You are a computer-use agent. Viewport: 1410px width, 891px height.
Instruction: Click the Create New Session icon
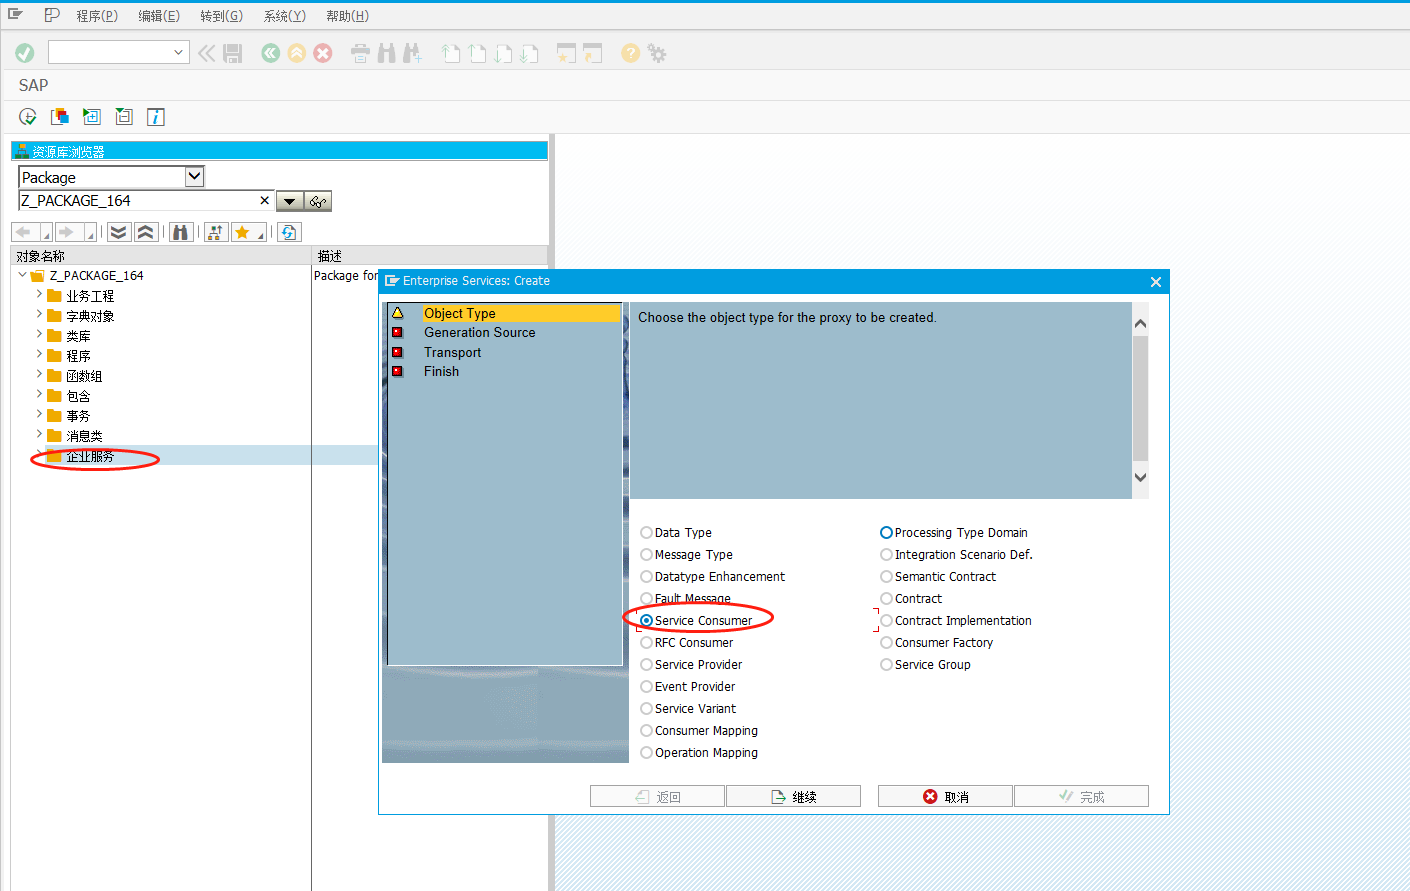pos(566,53)
